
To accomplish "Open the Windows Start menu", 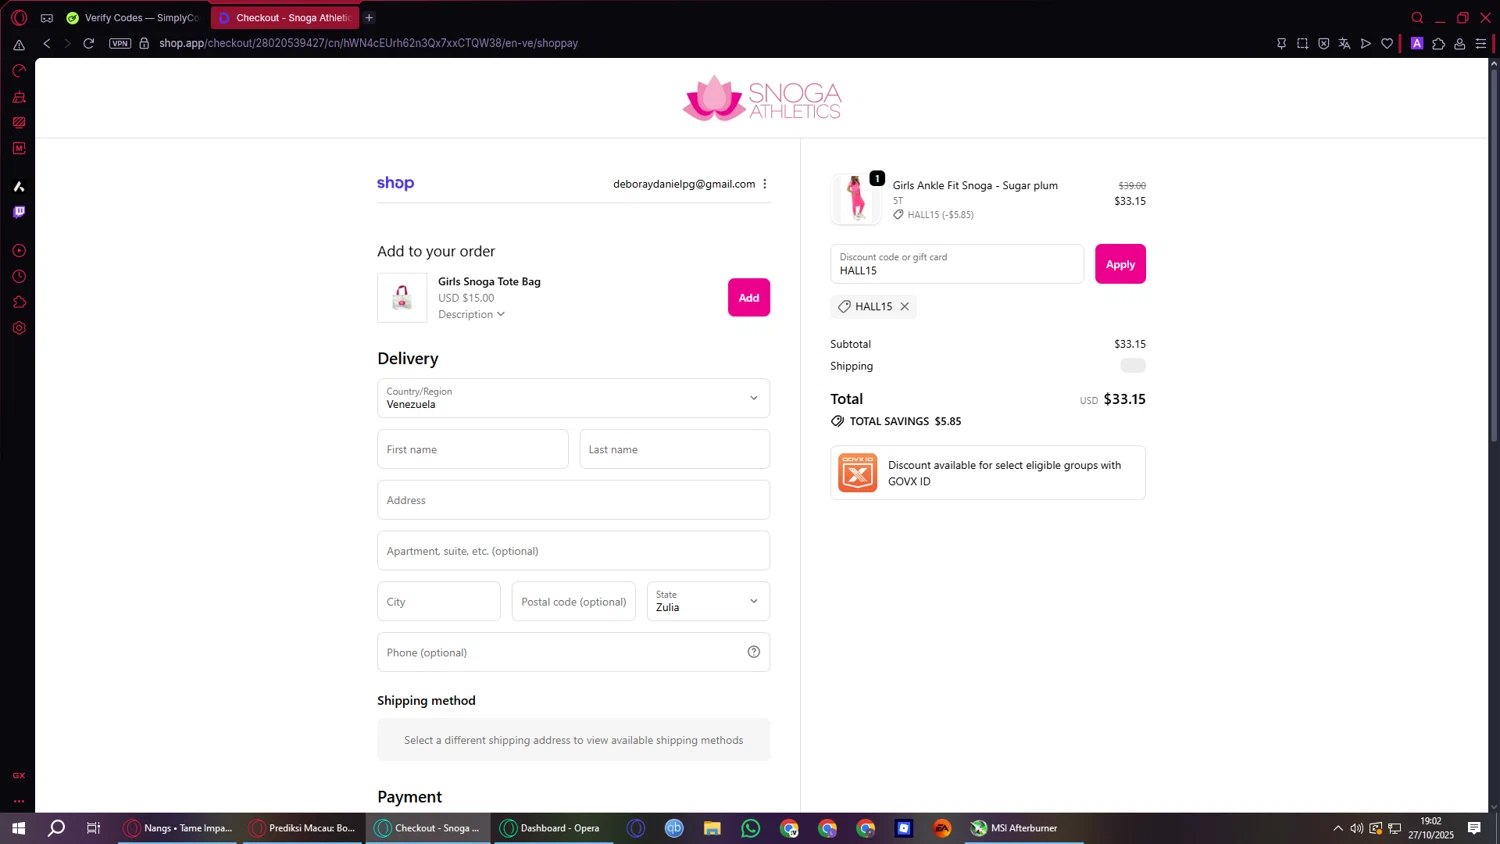I will tap(18, 828).
